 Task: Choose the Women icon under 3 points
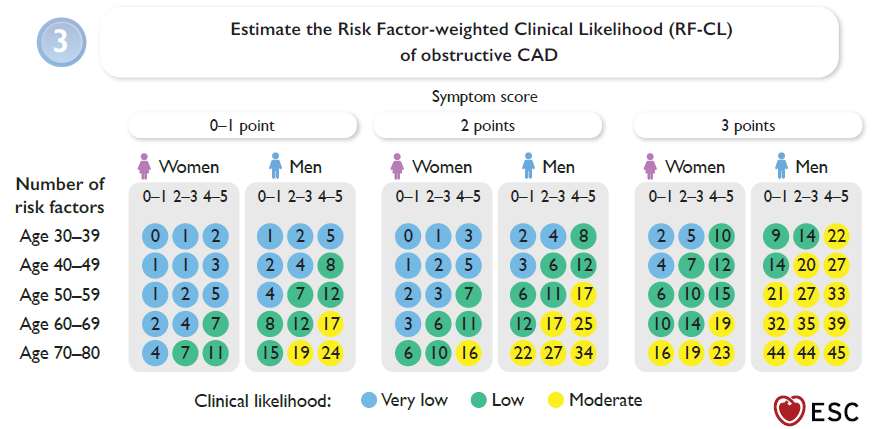coord(651,165)
